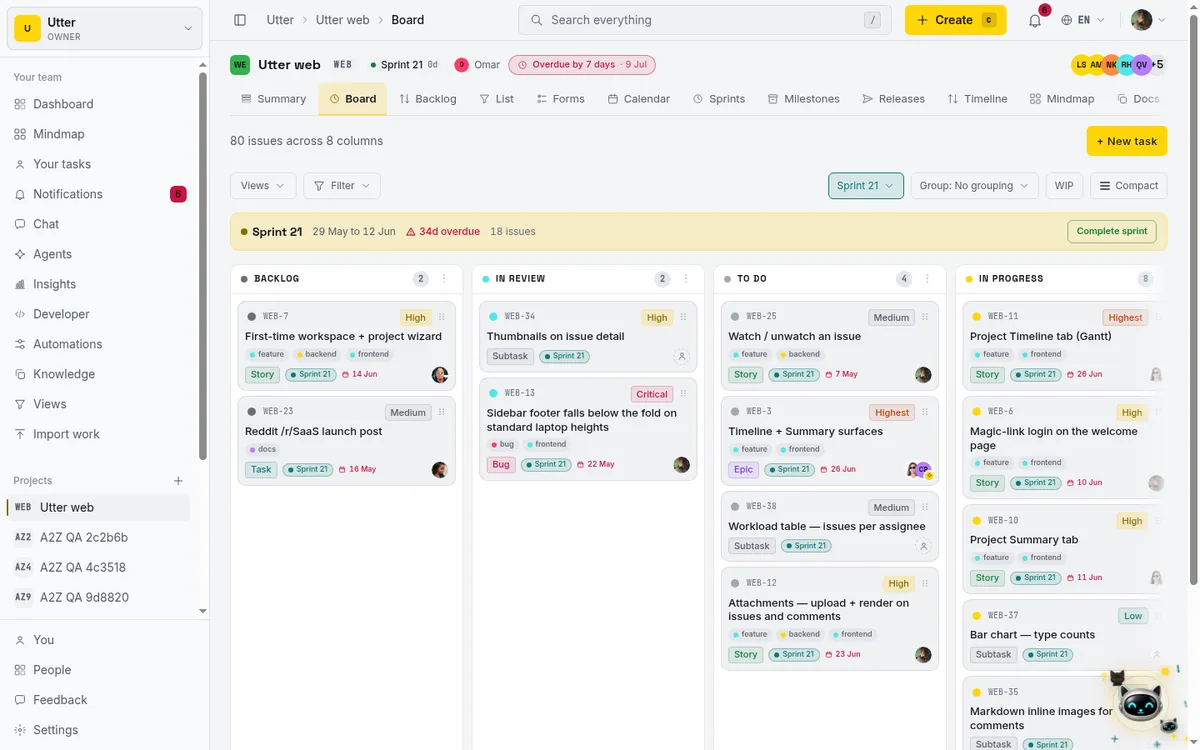Open Agents in the sidebar
This screenshot has height=750, width=1200.
(x=52, y=254)
